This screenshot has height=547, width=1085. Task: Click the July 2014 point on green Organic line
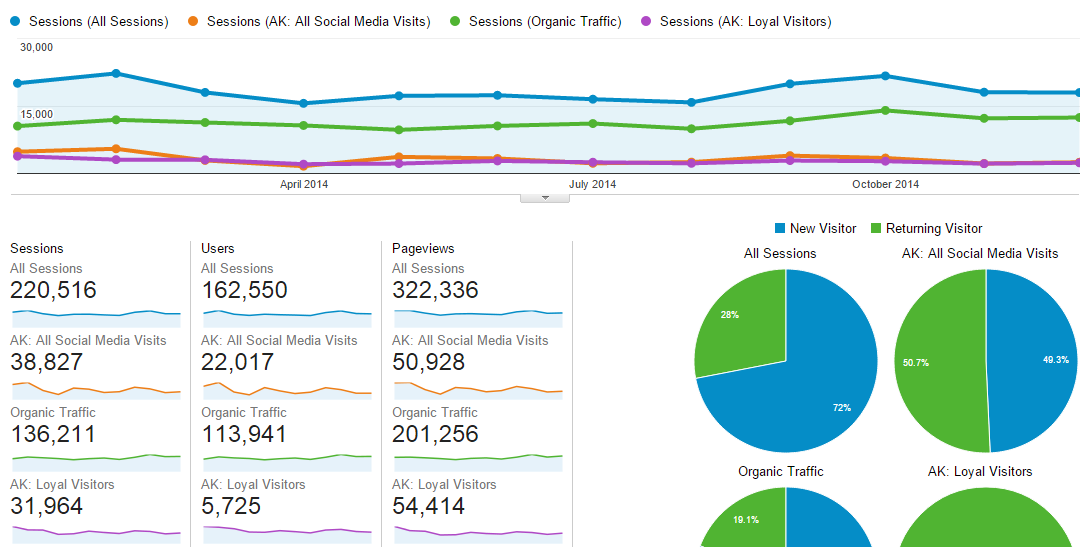[x=592, y=123]
